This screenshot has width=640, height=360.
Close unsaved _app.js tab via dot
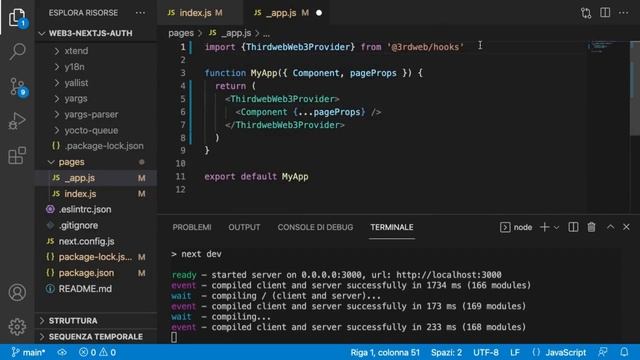319,13
